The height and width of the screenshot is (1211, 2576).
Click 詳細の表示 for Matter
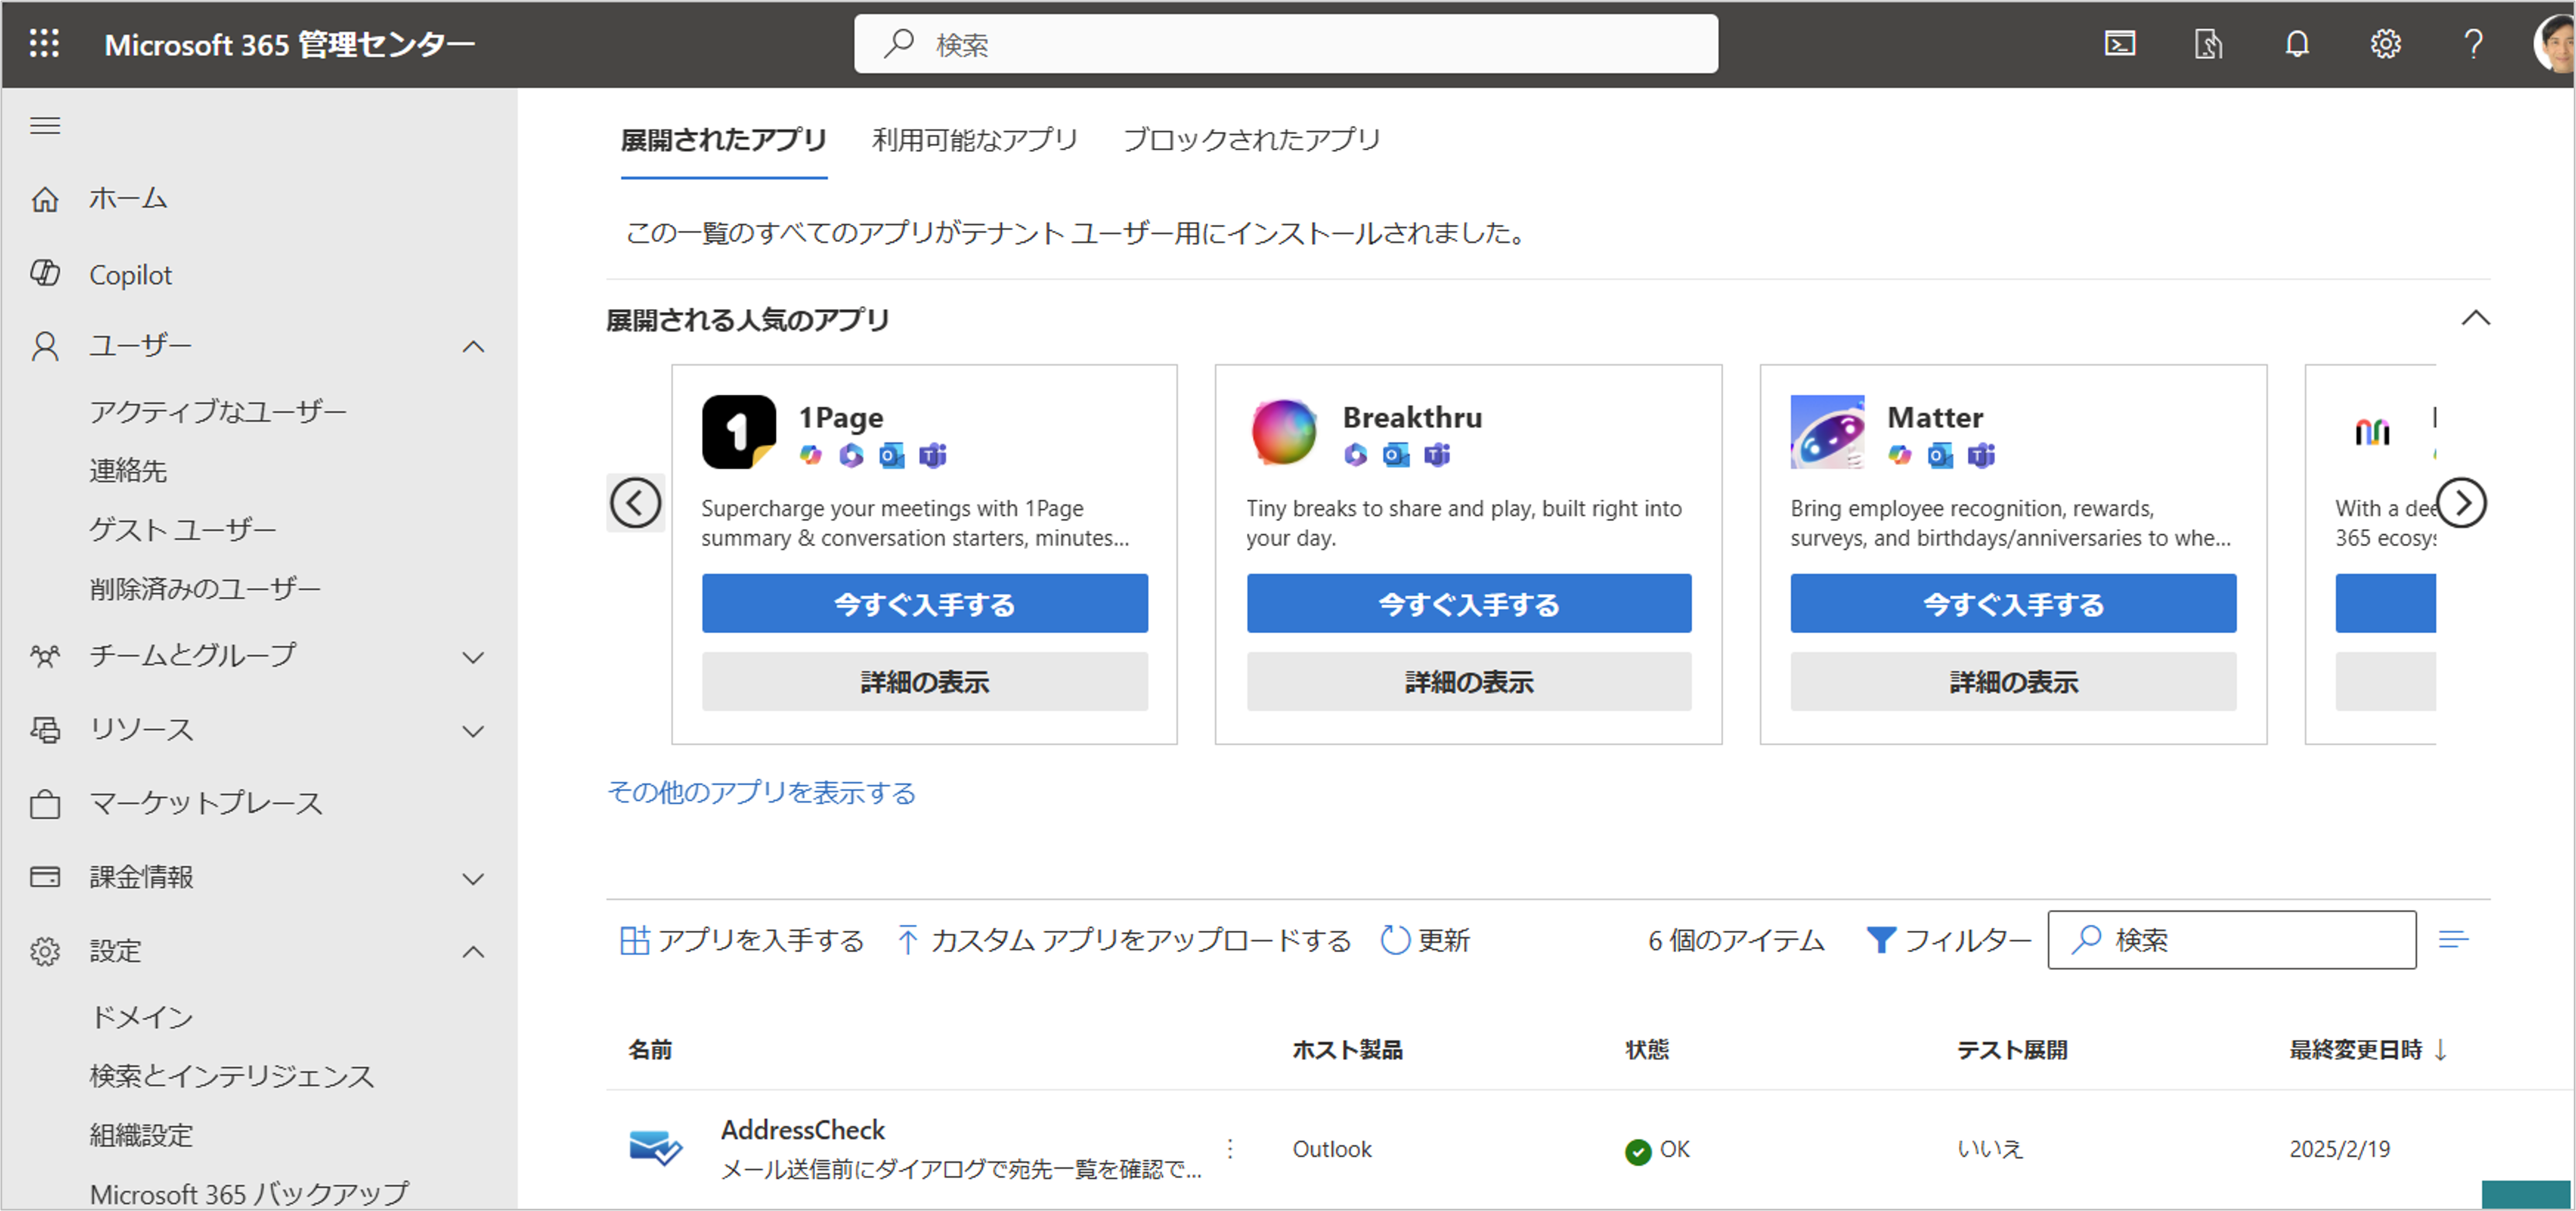point(2013,682)
